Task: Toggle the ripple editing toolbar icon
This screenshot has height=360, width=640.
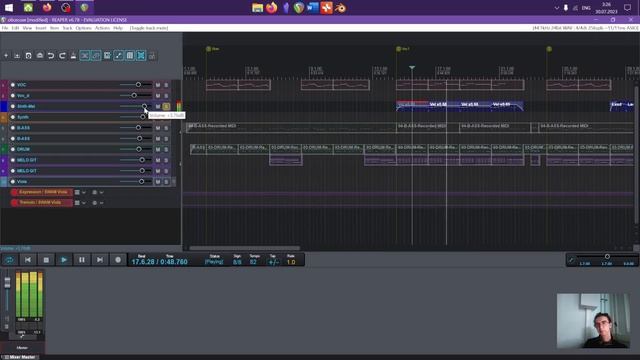Action: coord(107,56)
